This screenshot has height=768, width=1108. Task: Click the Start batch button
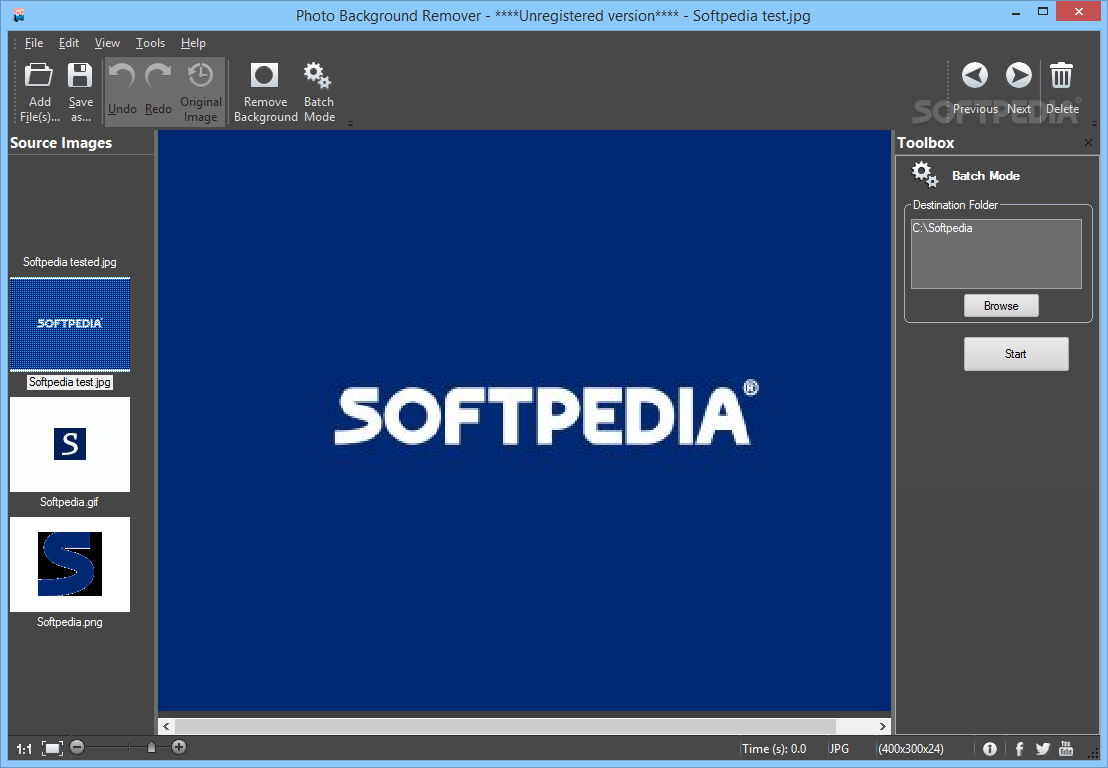[1016, 354]
